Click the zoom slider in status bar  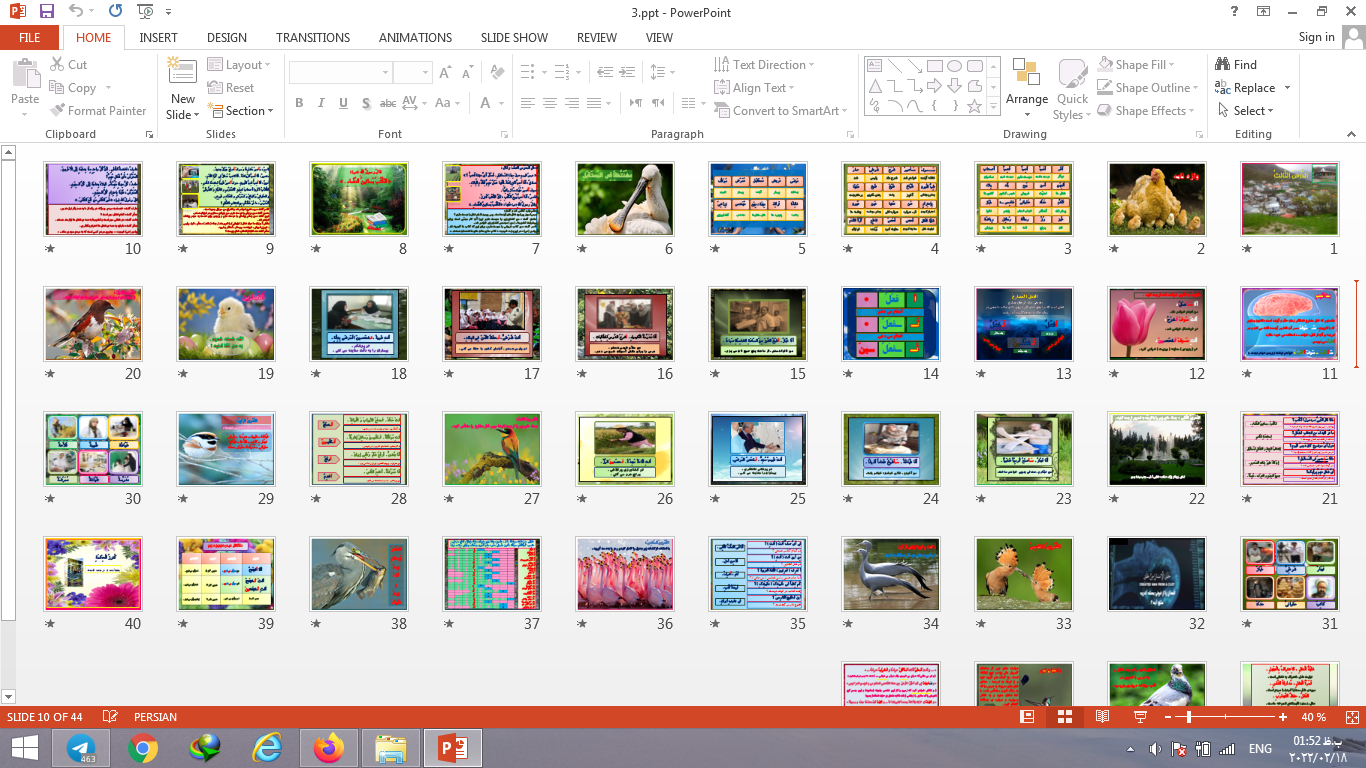pyautogui.click(x=1189, y=717)
